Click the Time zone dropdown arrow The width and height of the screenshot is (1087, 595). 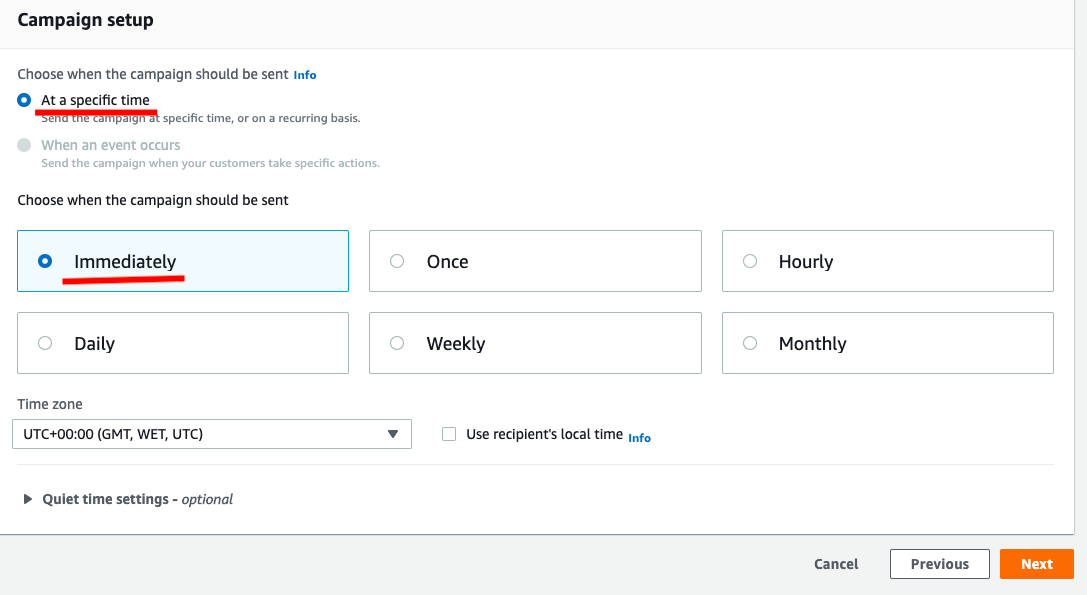pyautogui.click(x=393, y=434)
